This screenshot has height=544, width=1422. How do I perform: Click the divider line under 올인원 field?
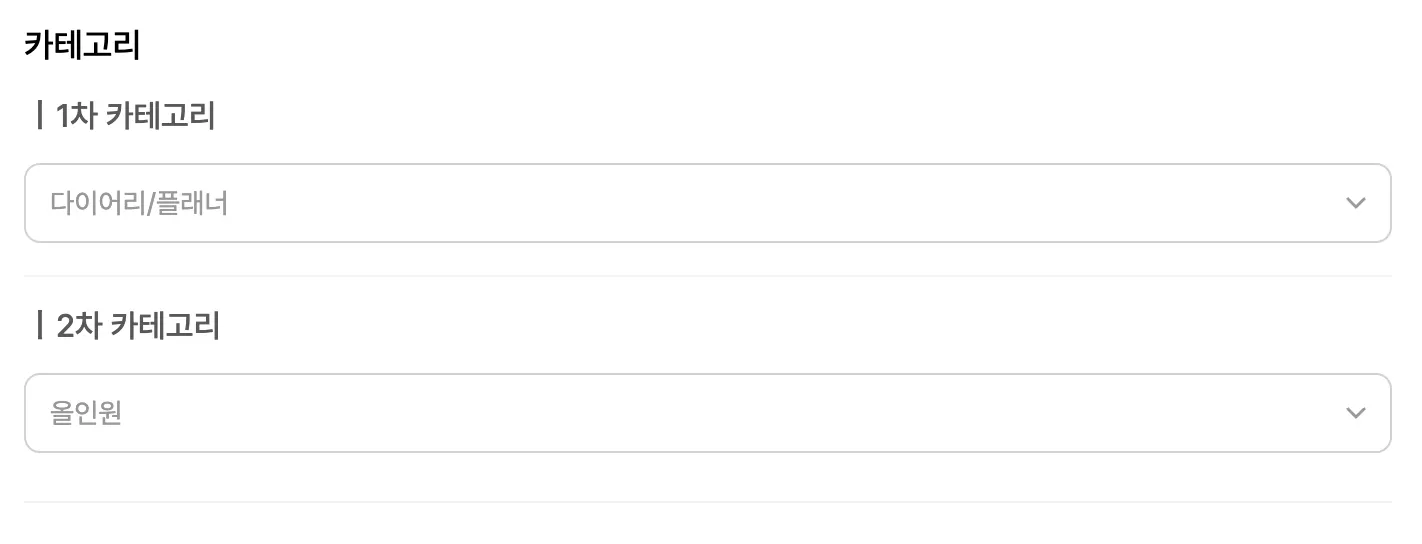(707, 501)
